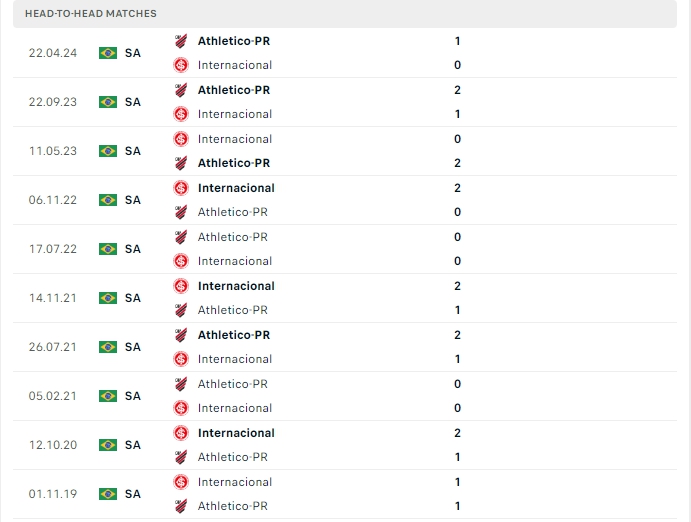Click Internacional crest in 14.11.21 match
Image resolution: width=691 pixels, height=522 pixels.
(x=181, y=286)
